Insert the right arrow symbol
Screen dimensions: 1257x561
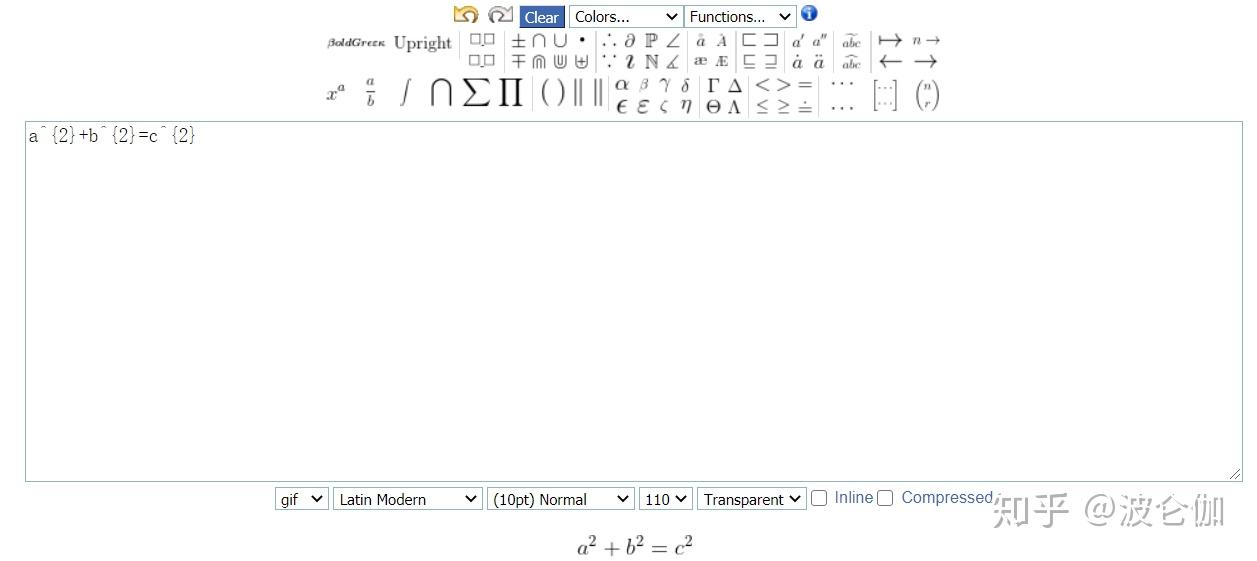[x=926, y=61]
